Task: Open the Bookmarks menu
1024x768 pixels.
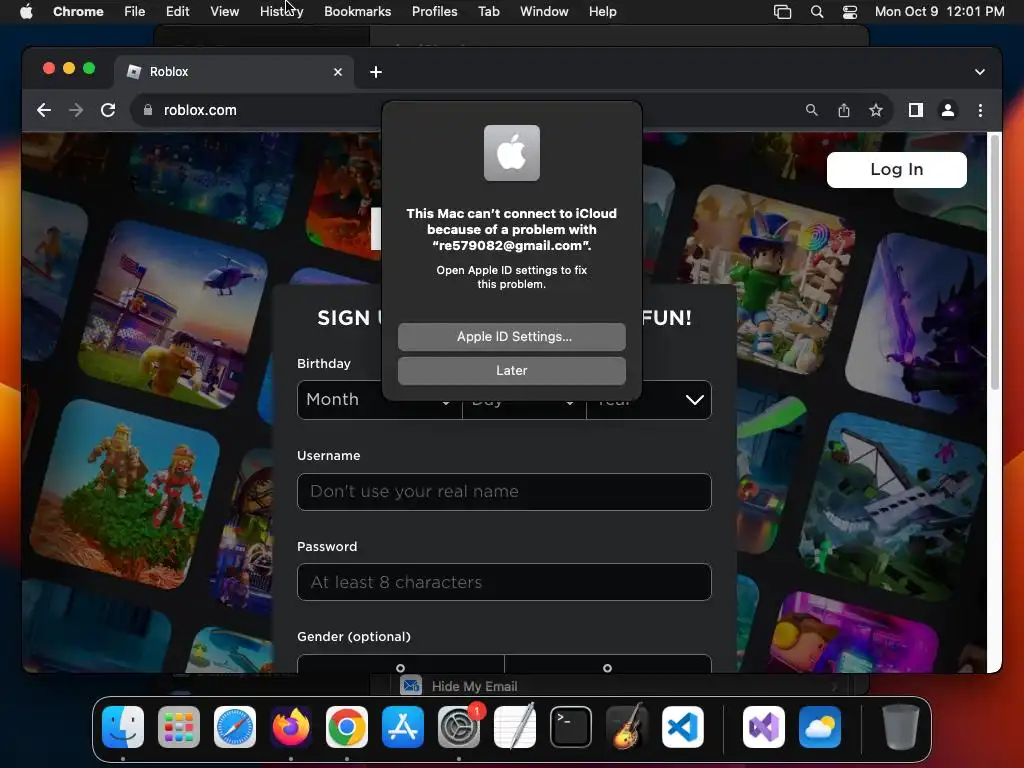Action: point(357,11)
